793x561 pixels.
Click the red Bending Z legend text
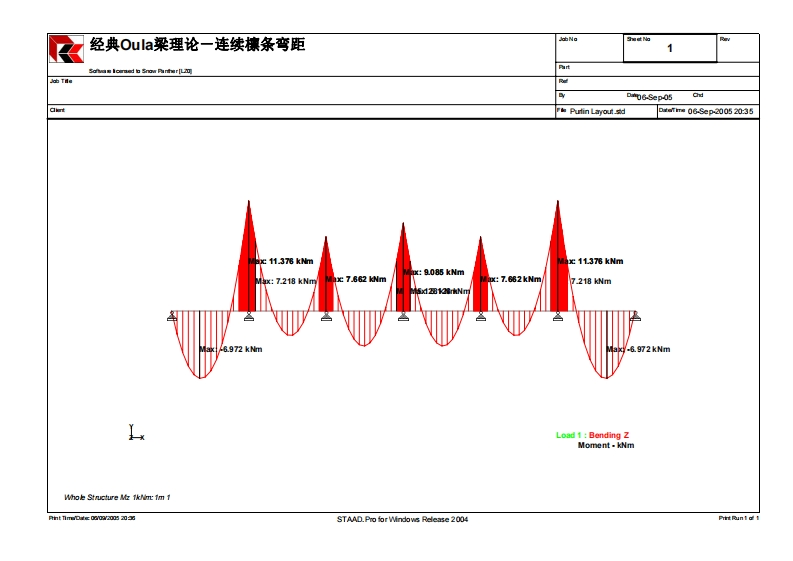[x=609, y=436]
